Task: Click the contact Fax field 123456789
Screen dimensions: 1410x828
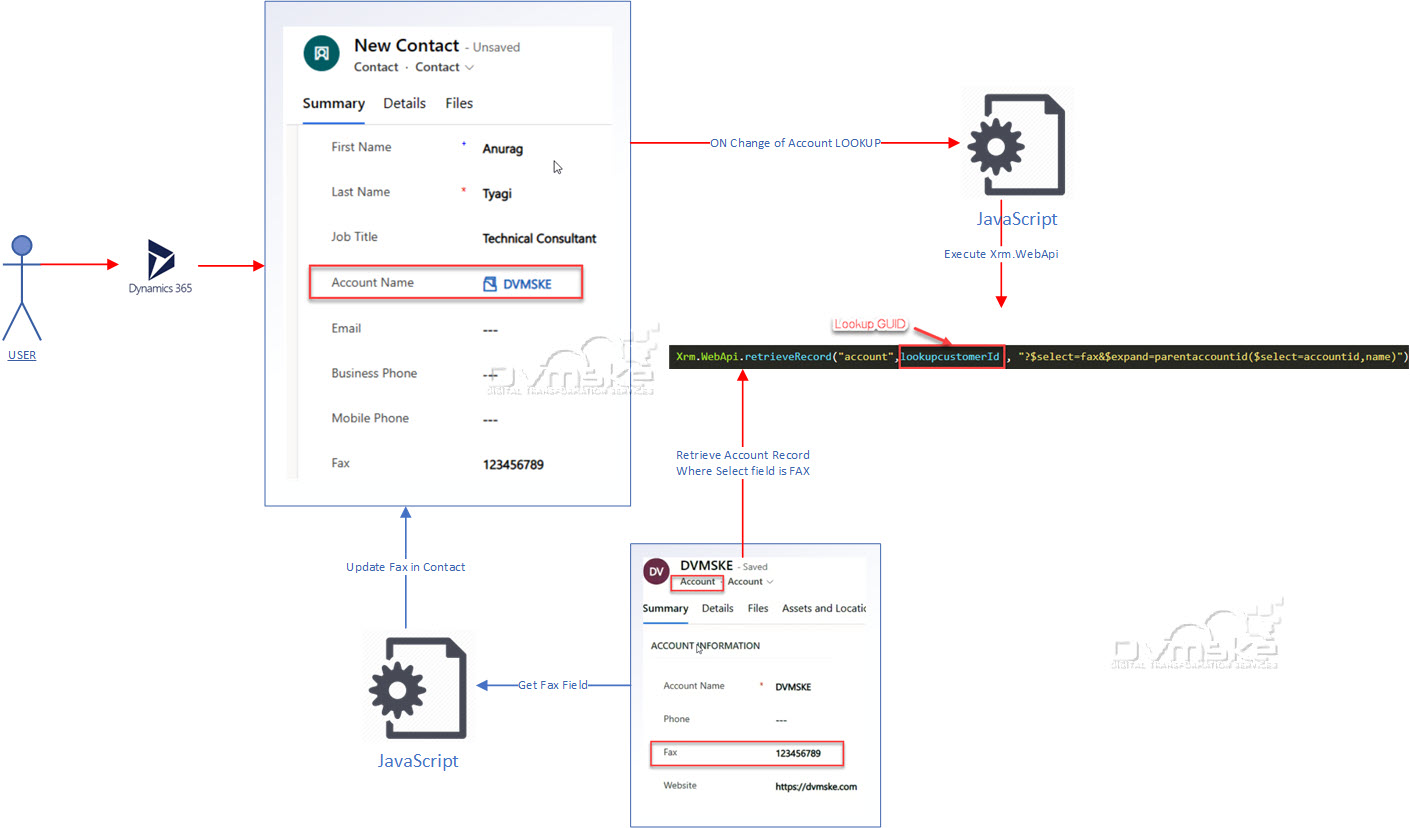Action: coord(513,465)
